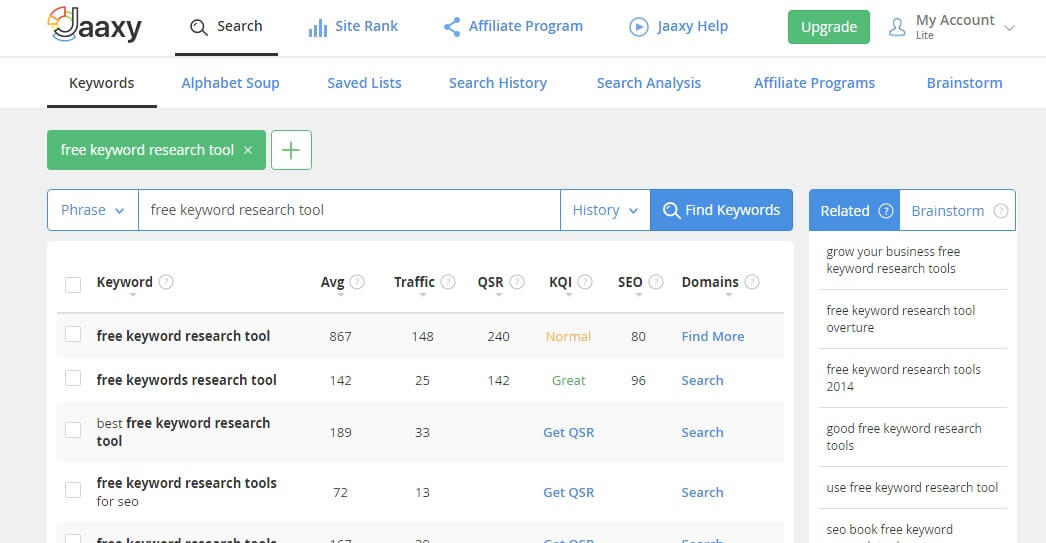
Task: Open the Phrase match type dropdown
Action: click(x=93, y=210)
